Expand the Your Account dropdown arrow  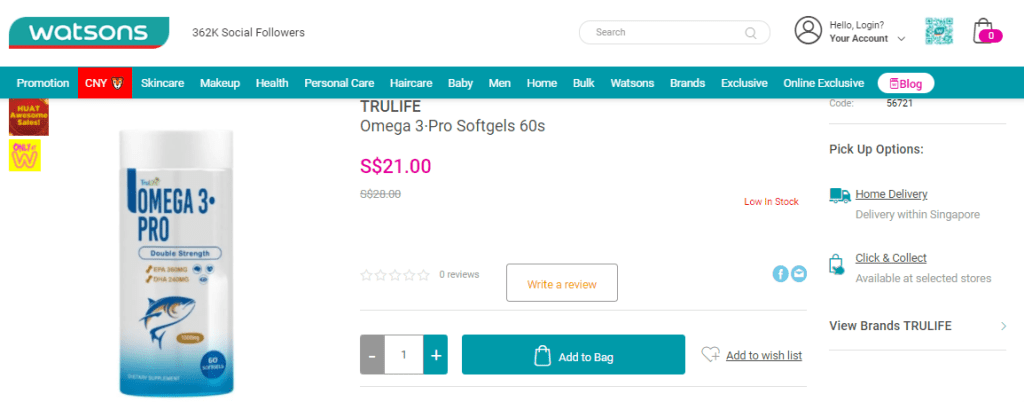coord(901,39)
